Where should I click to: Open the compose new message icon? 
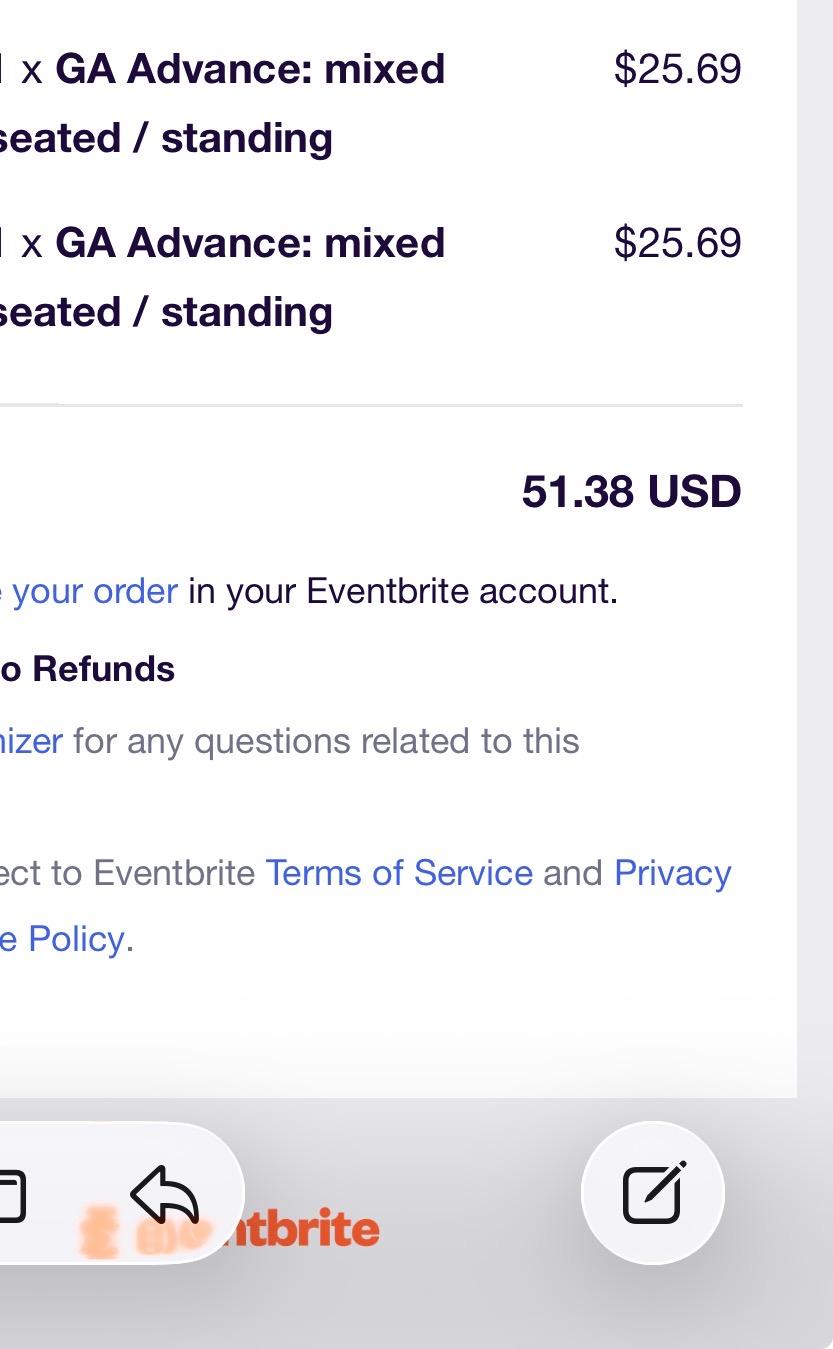(653, 1193)
